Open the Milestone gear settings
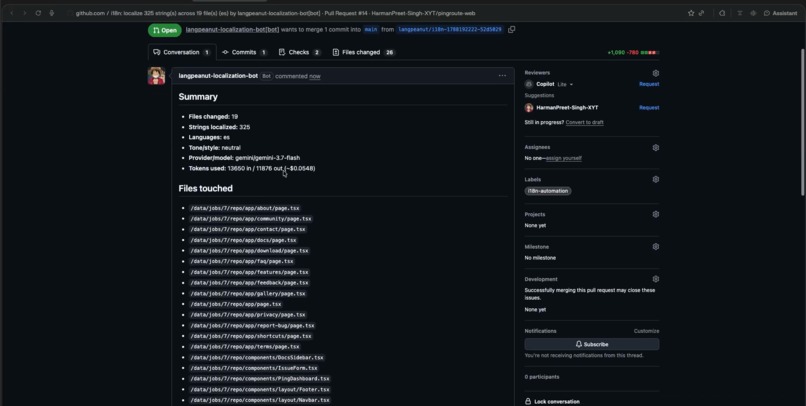Viewport: 806px width, 406px height. [x=655, y=247]
